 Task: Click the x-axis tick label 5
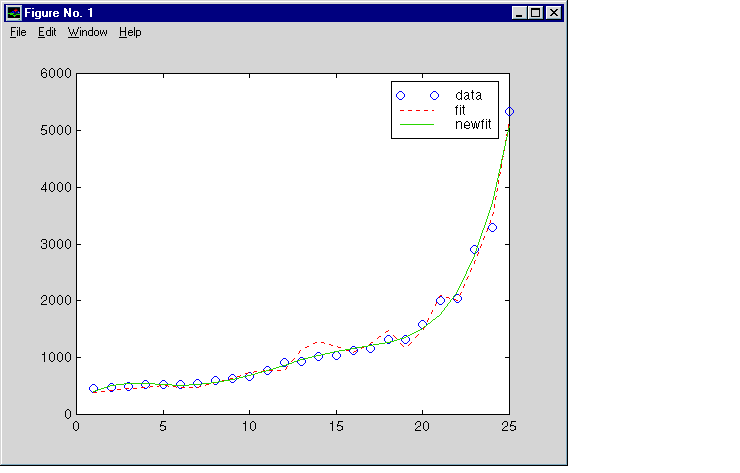click(163, 427)
